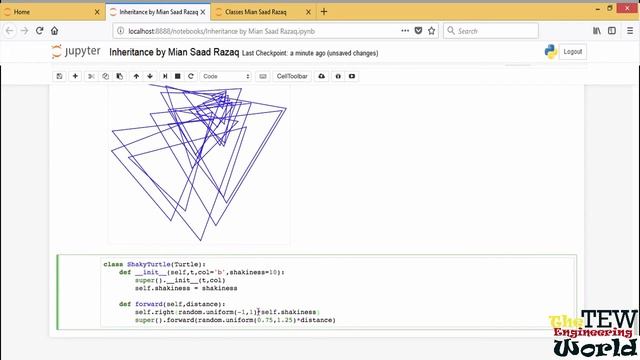Click the def __init__ line in the code cell
Image resolution: width=640 pixels, height=360 pixels.
(202, 272)
